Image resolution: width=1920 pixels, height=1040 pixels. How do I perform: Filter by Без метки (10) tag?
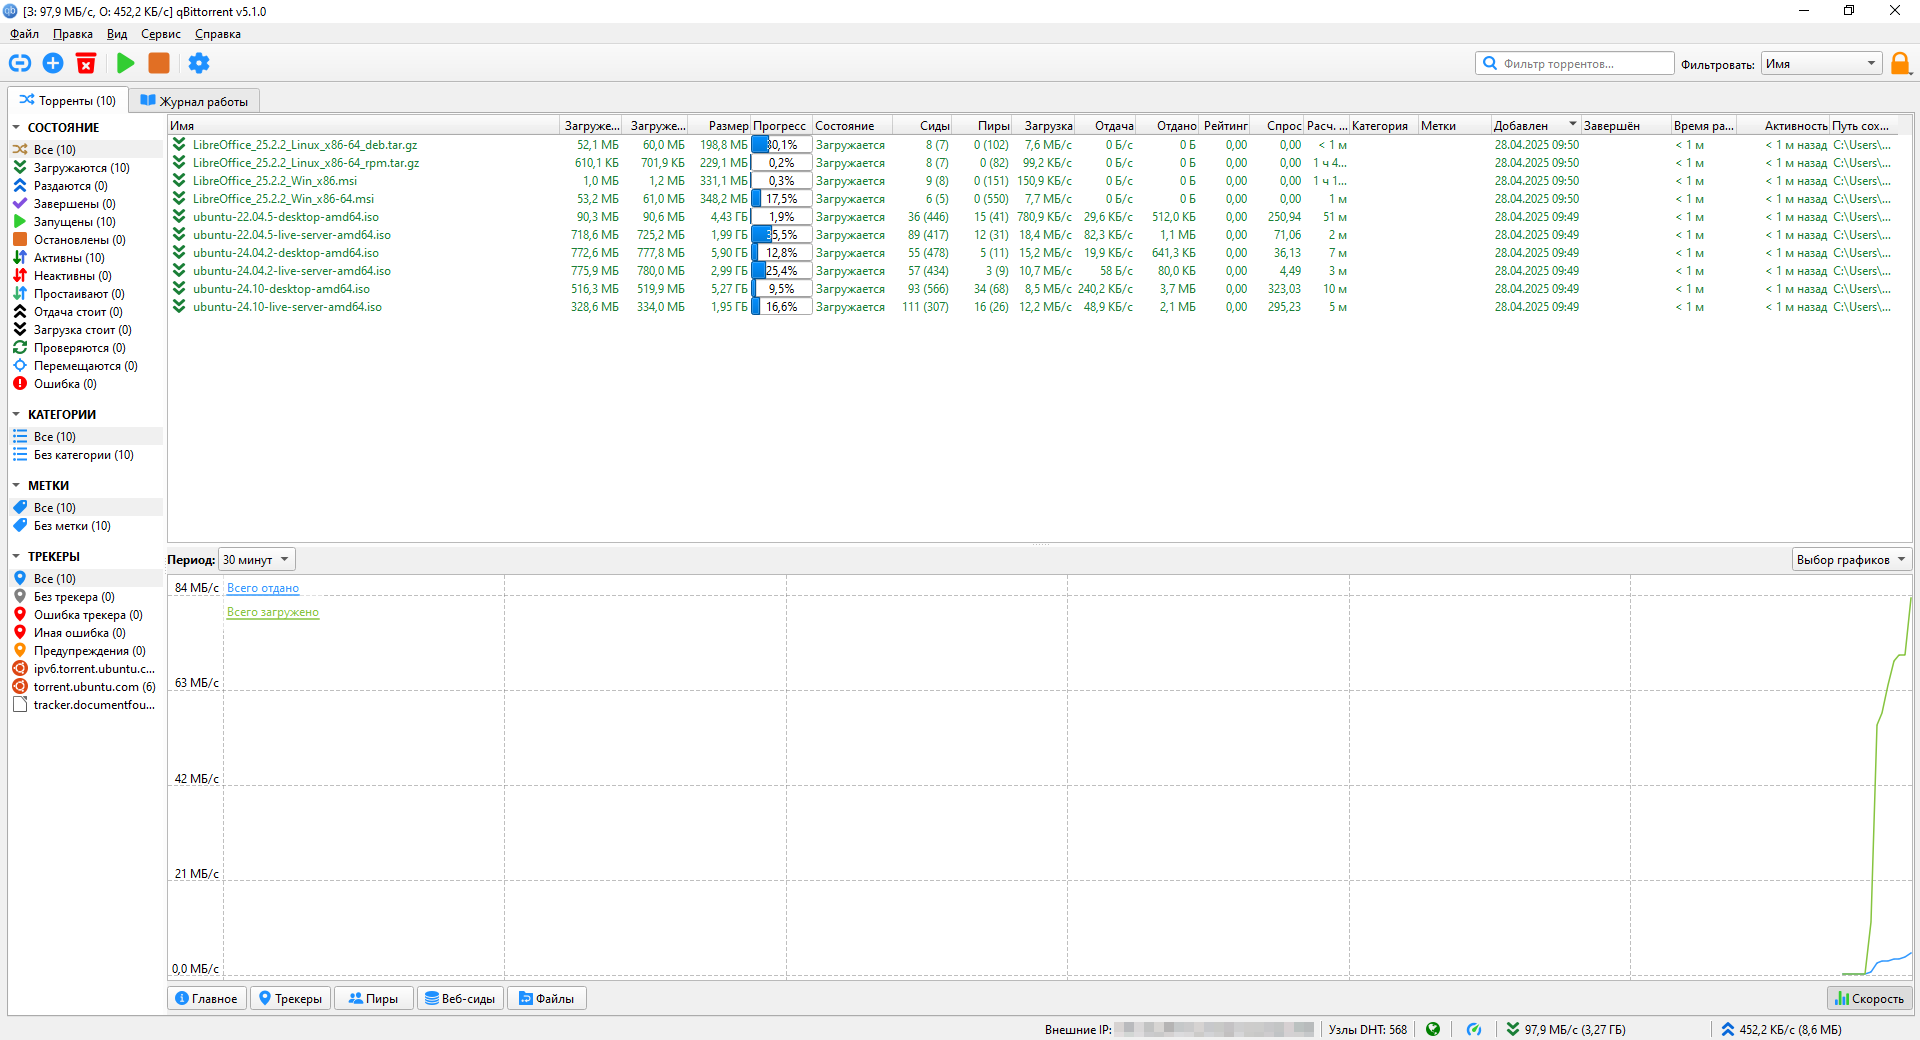click(86, 526)
